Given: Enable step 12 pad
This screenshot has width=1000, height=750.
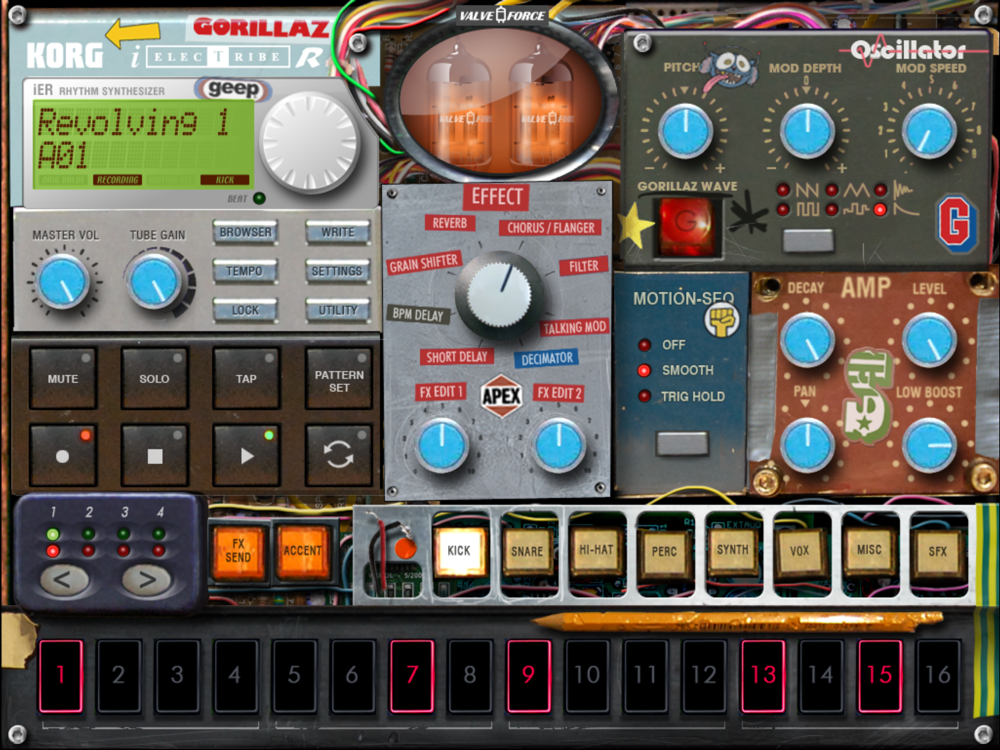Looking at the screenshot, I should point(705,675).
